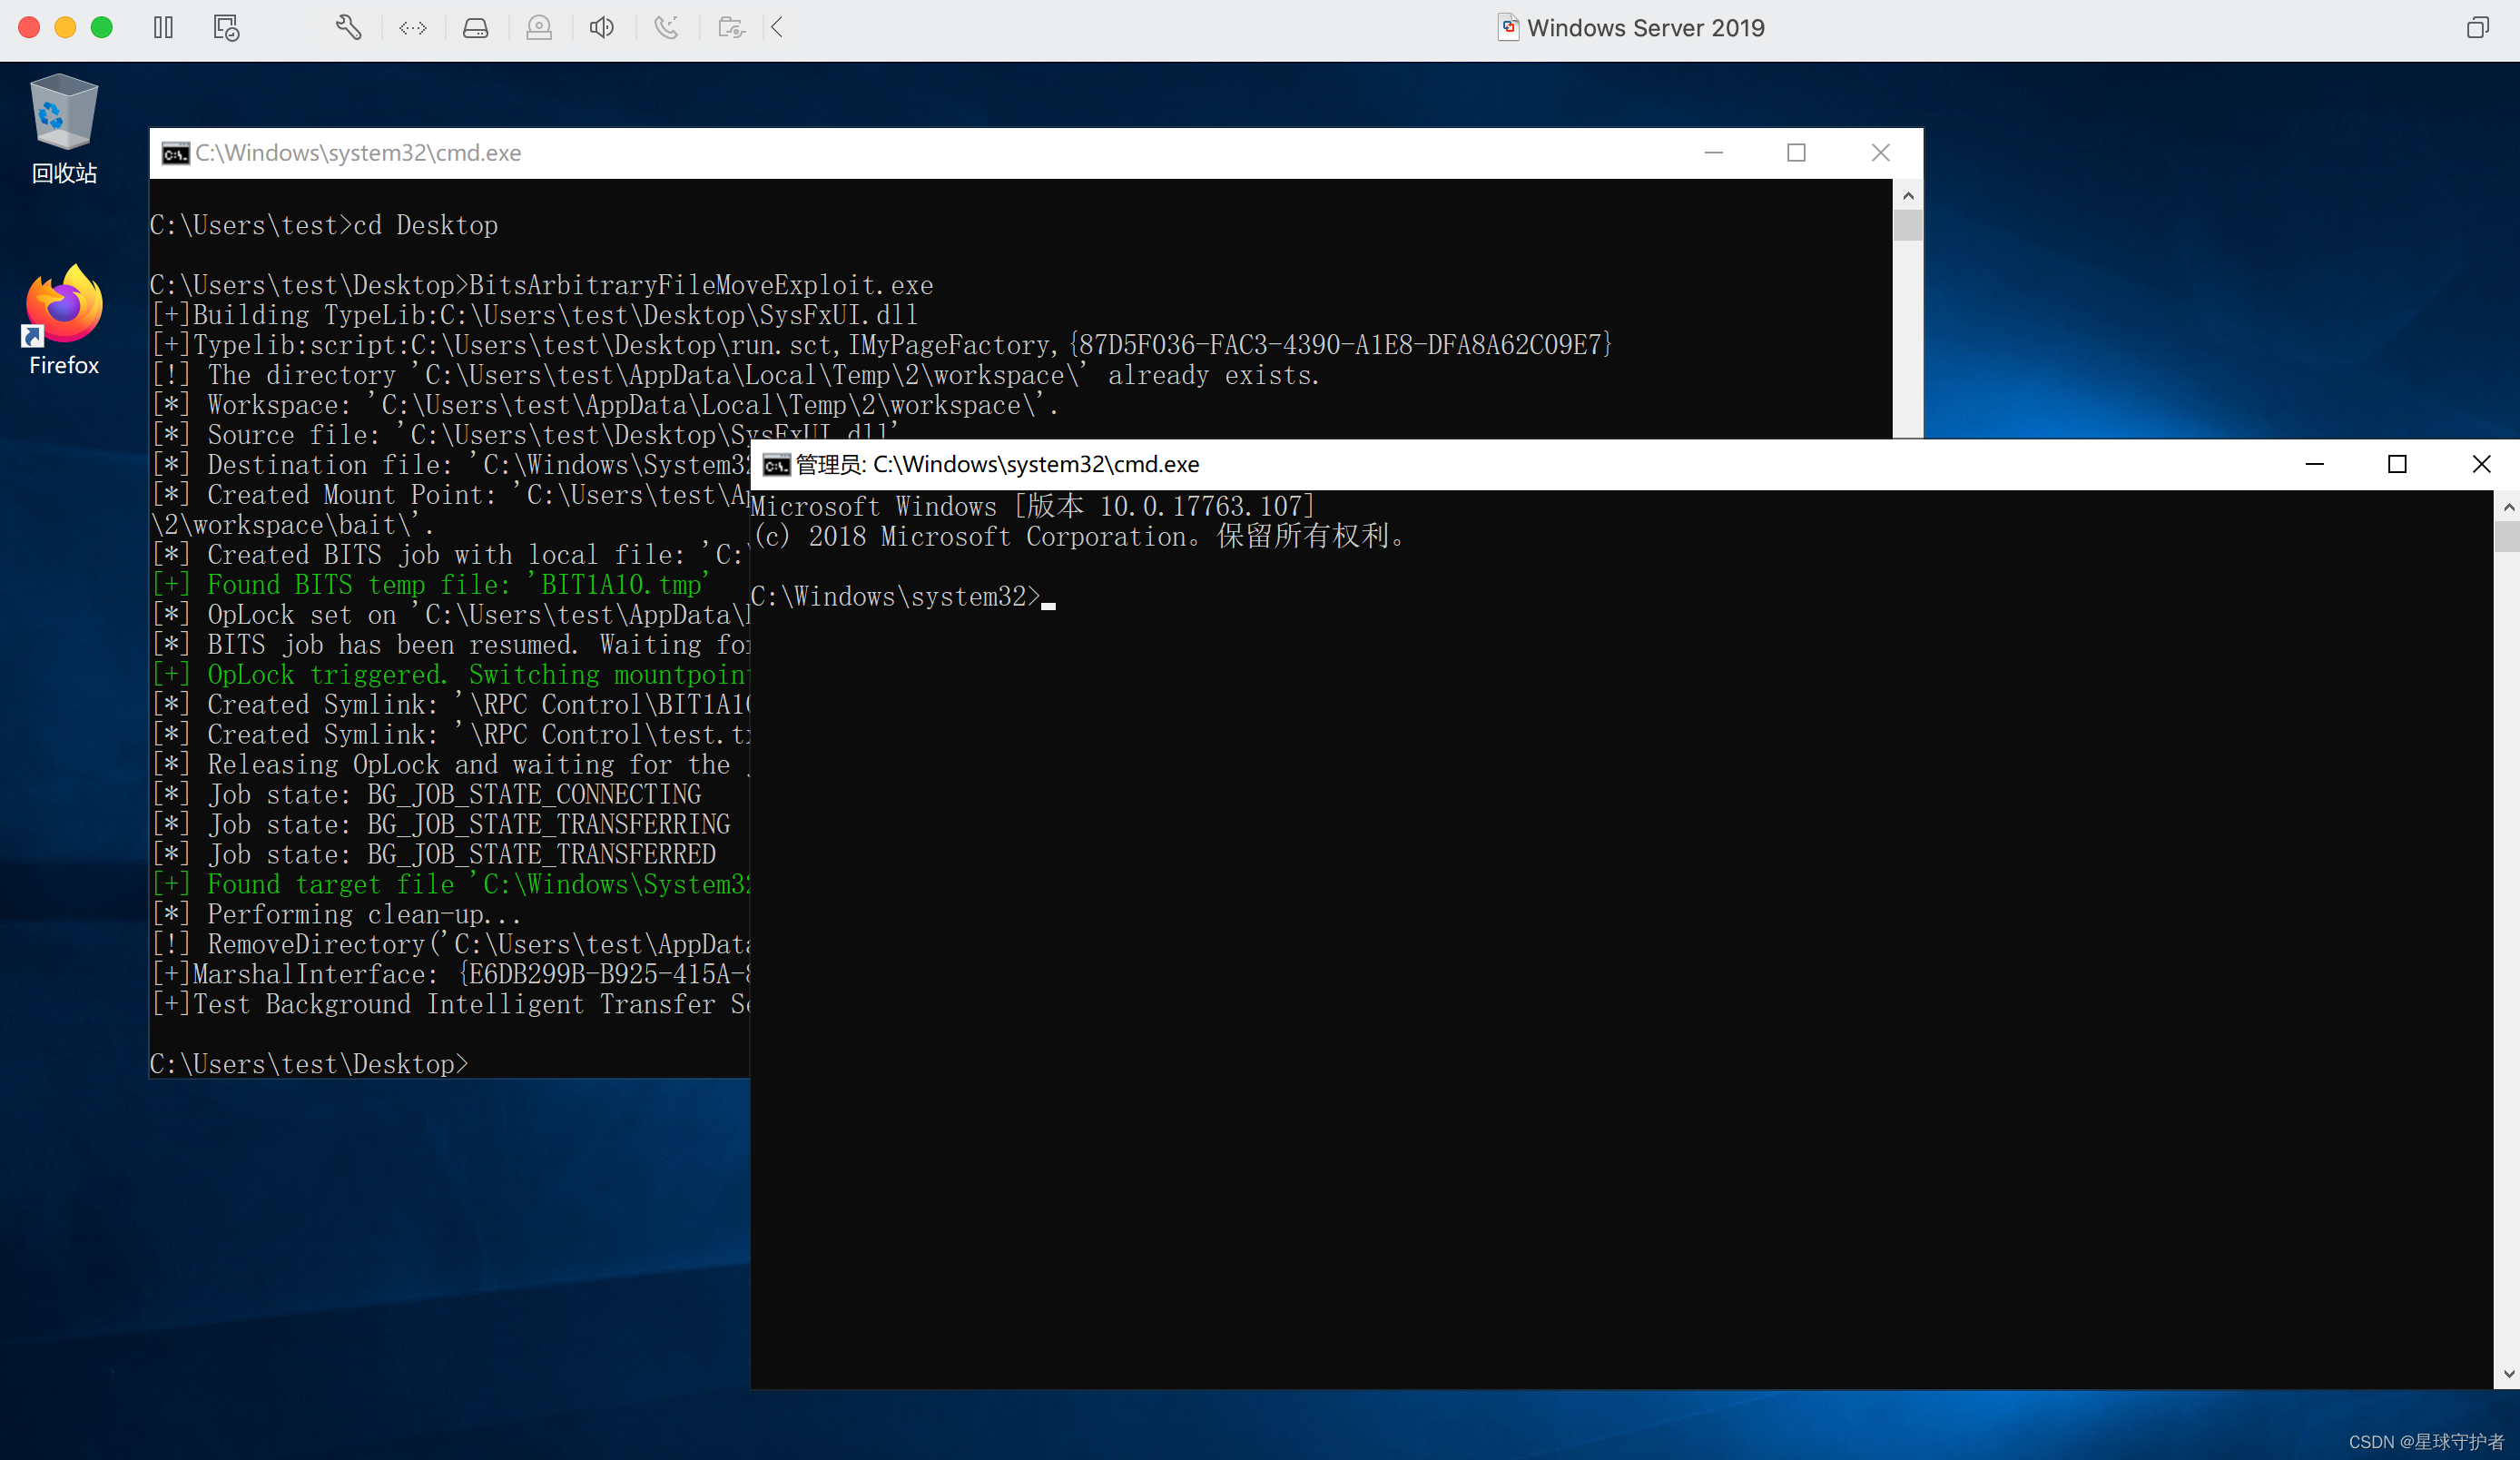The width and height of the screenshot is (2520, 1460).
Task: Minimize the 管理员 cmd window
Action: pyautogui.click(x=2316, y=463)
